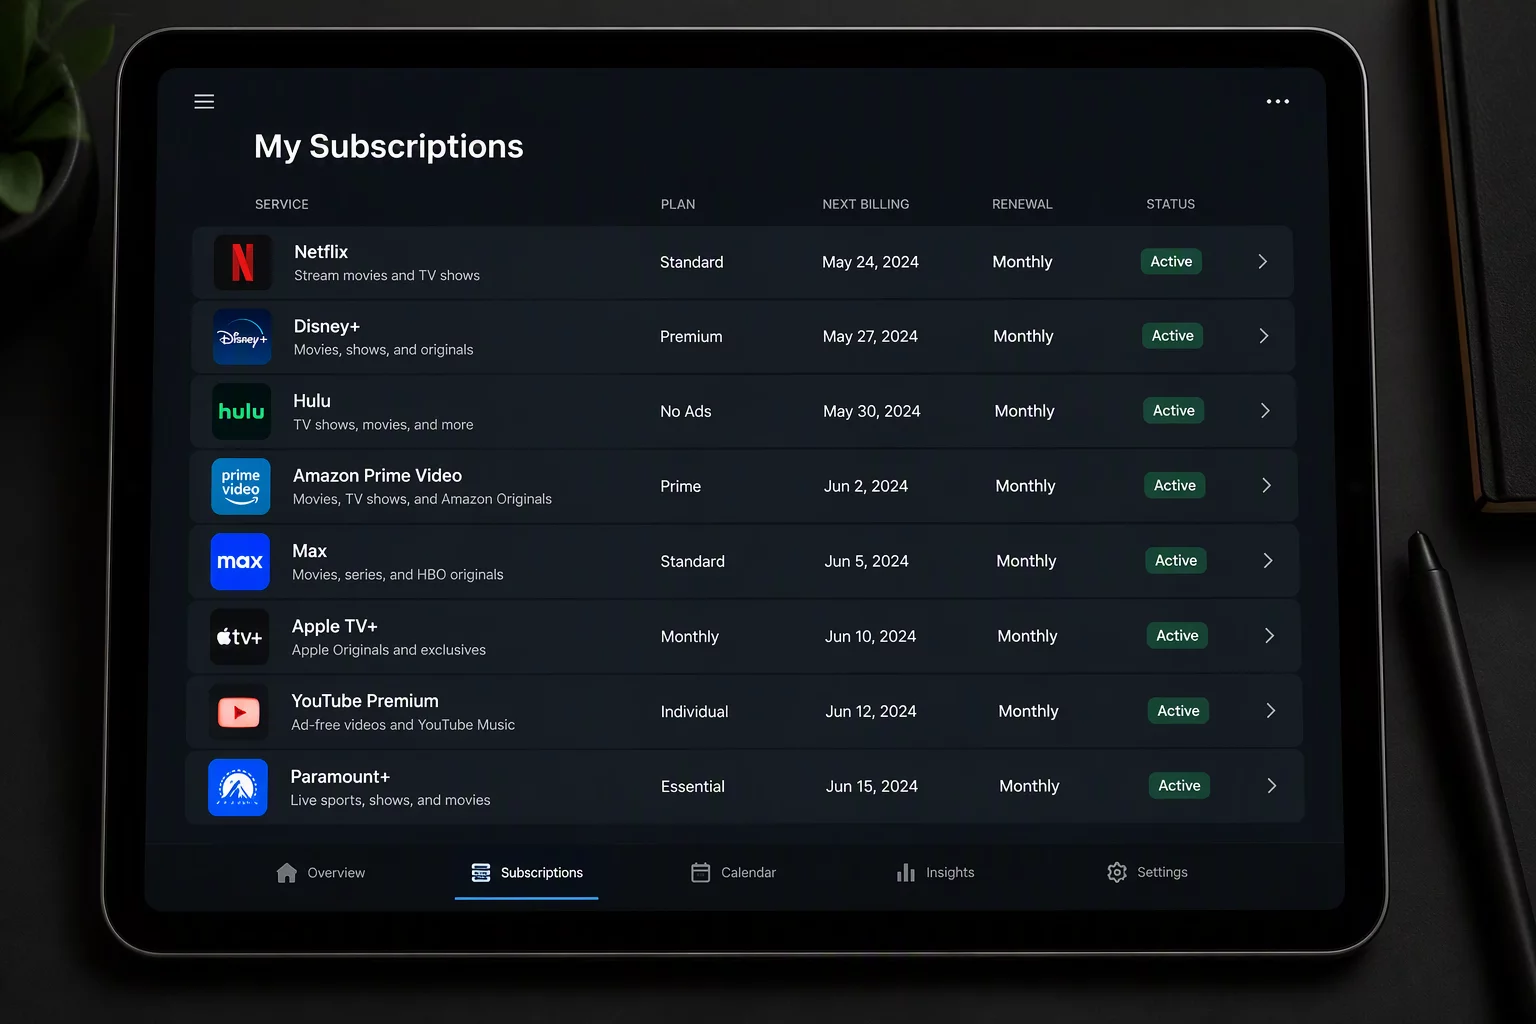Expand the Max row chevron
1536x1024 pixels.
pos(1268,560)
